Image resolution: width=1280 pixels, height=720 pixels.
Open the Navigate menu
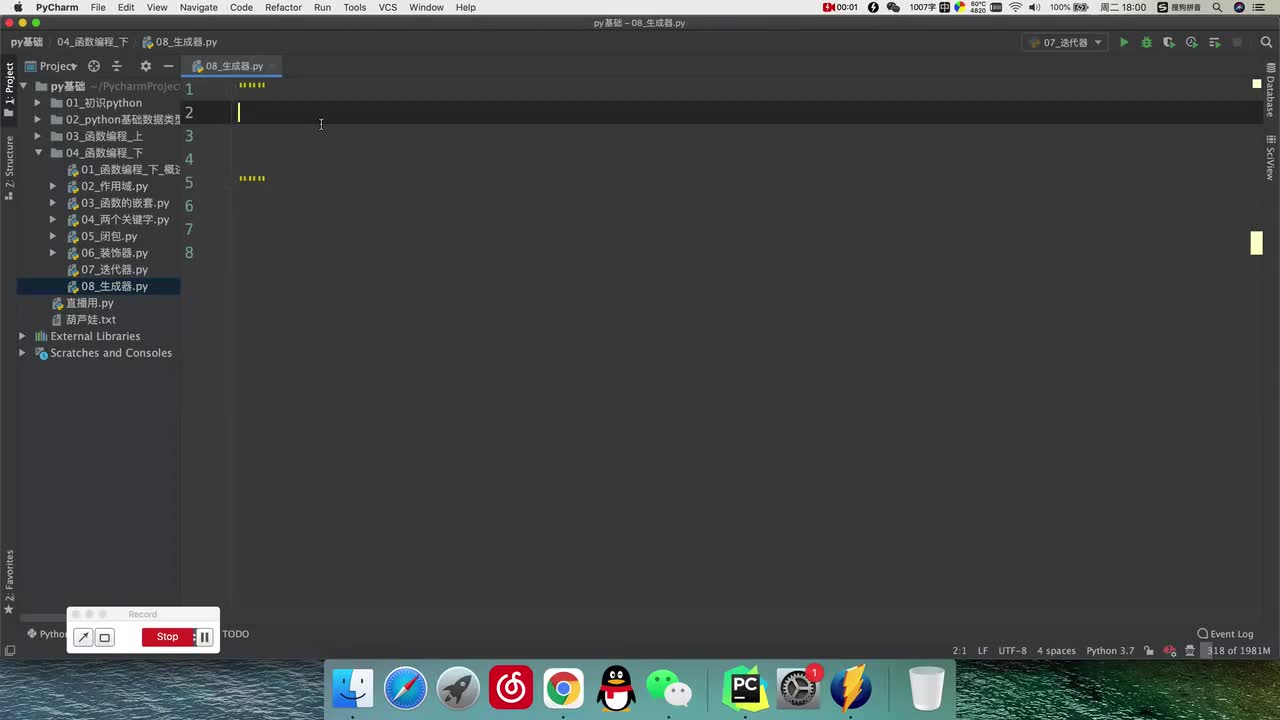click(x=199, y=7)
